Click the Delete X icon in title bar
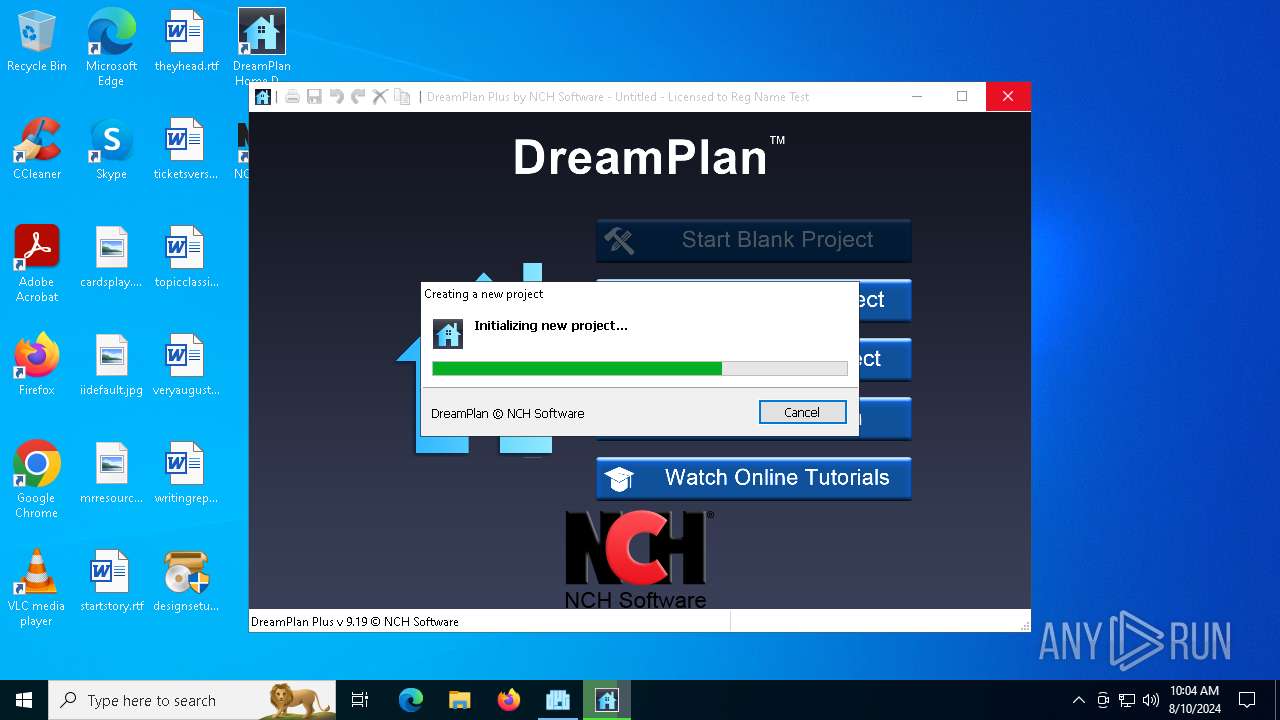 click(380, 97)
